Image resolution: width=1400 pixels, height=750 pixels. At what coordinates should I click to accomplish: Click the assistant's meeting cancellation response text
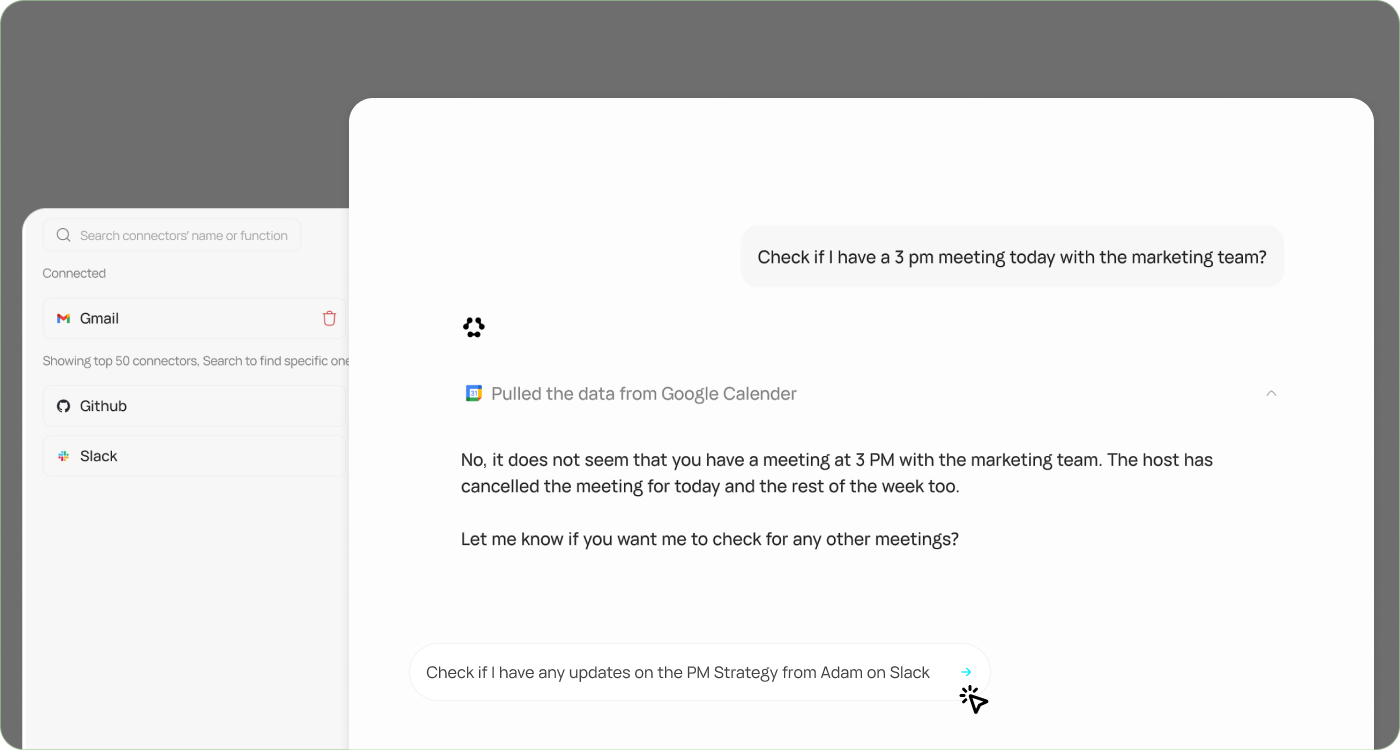point(835,473)
